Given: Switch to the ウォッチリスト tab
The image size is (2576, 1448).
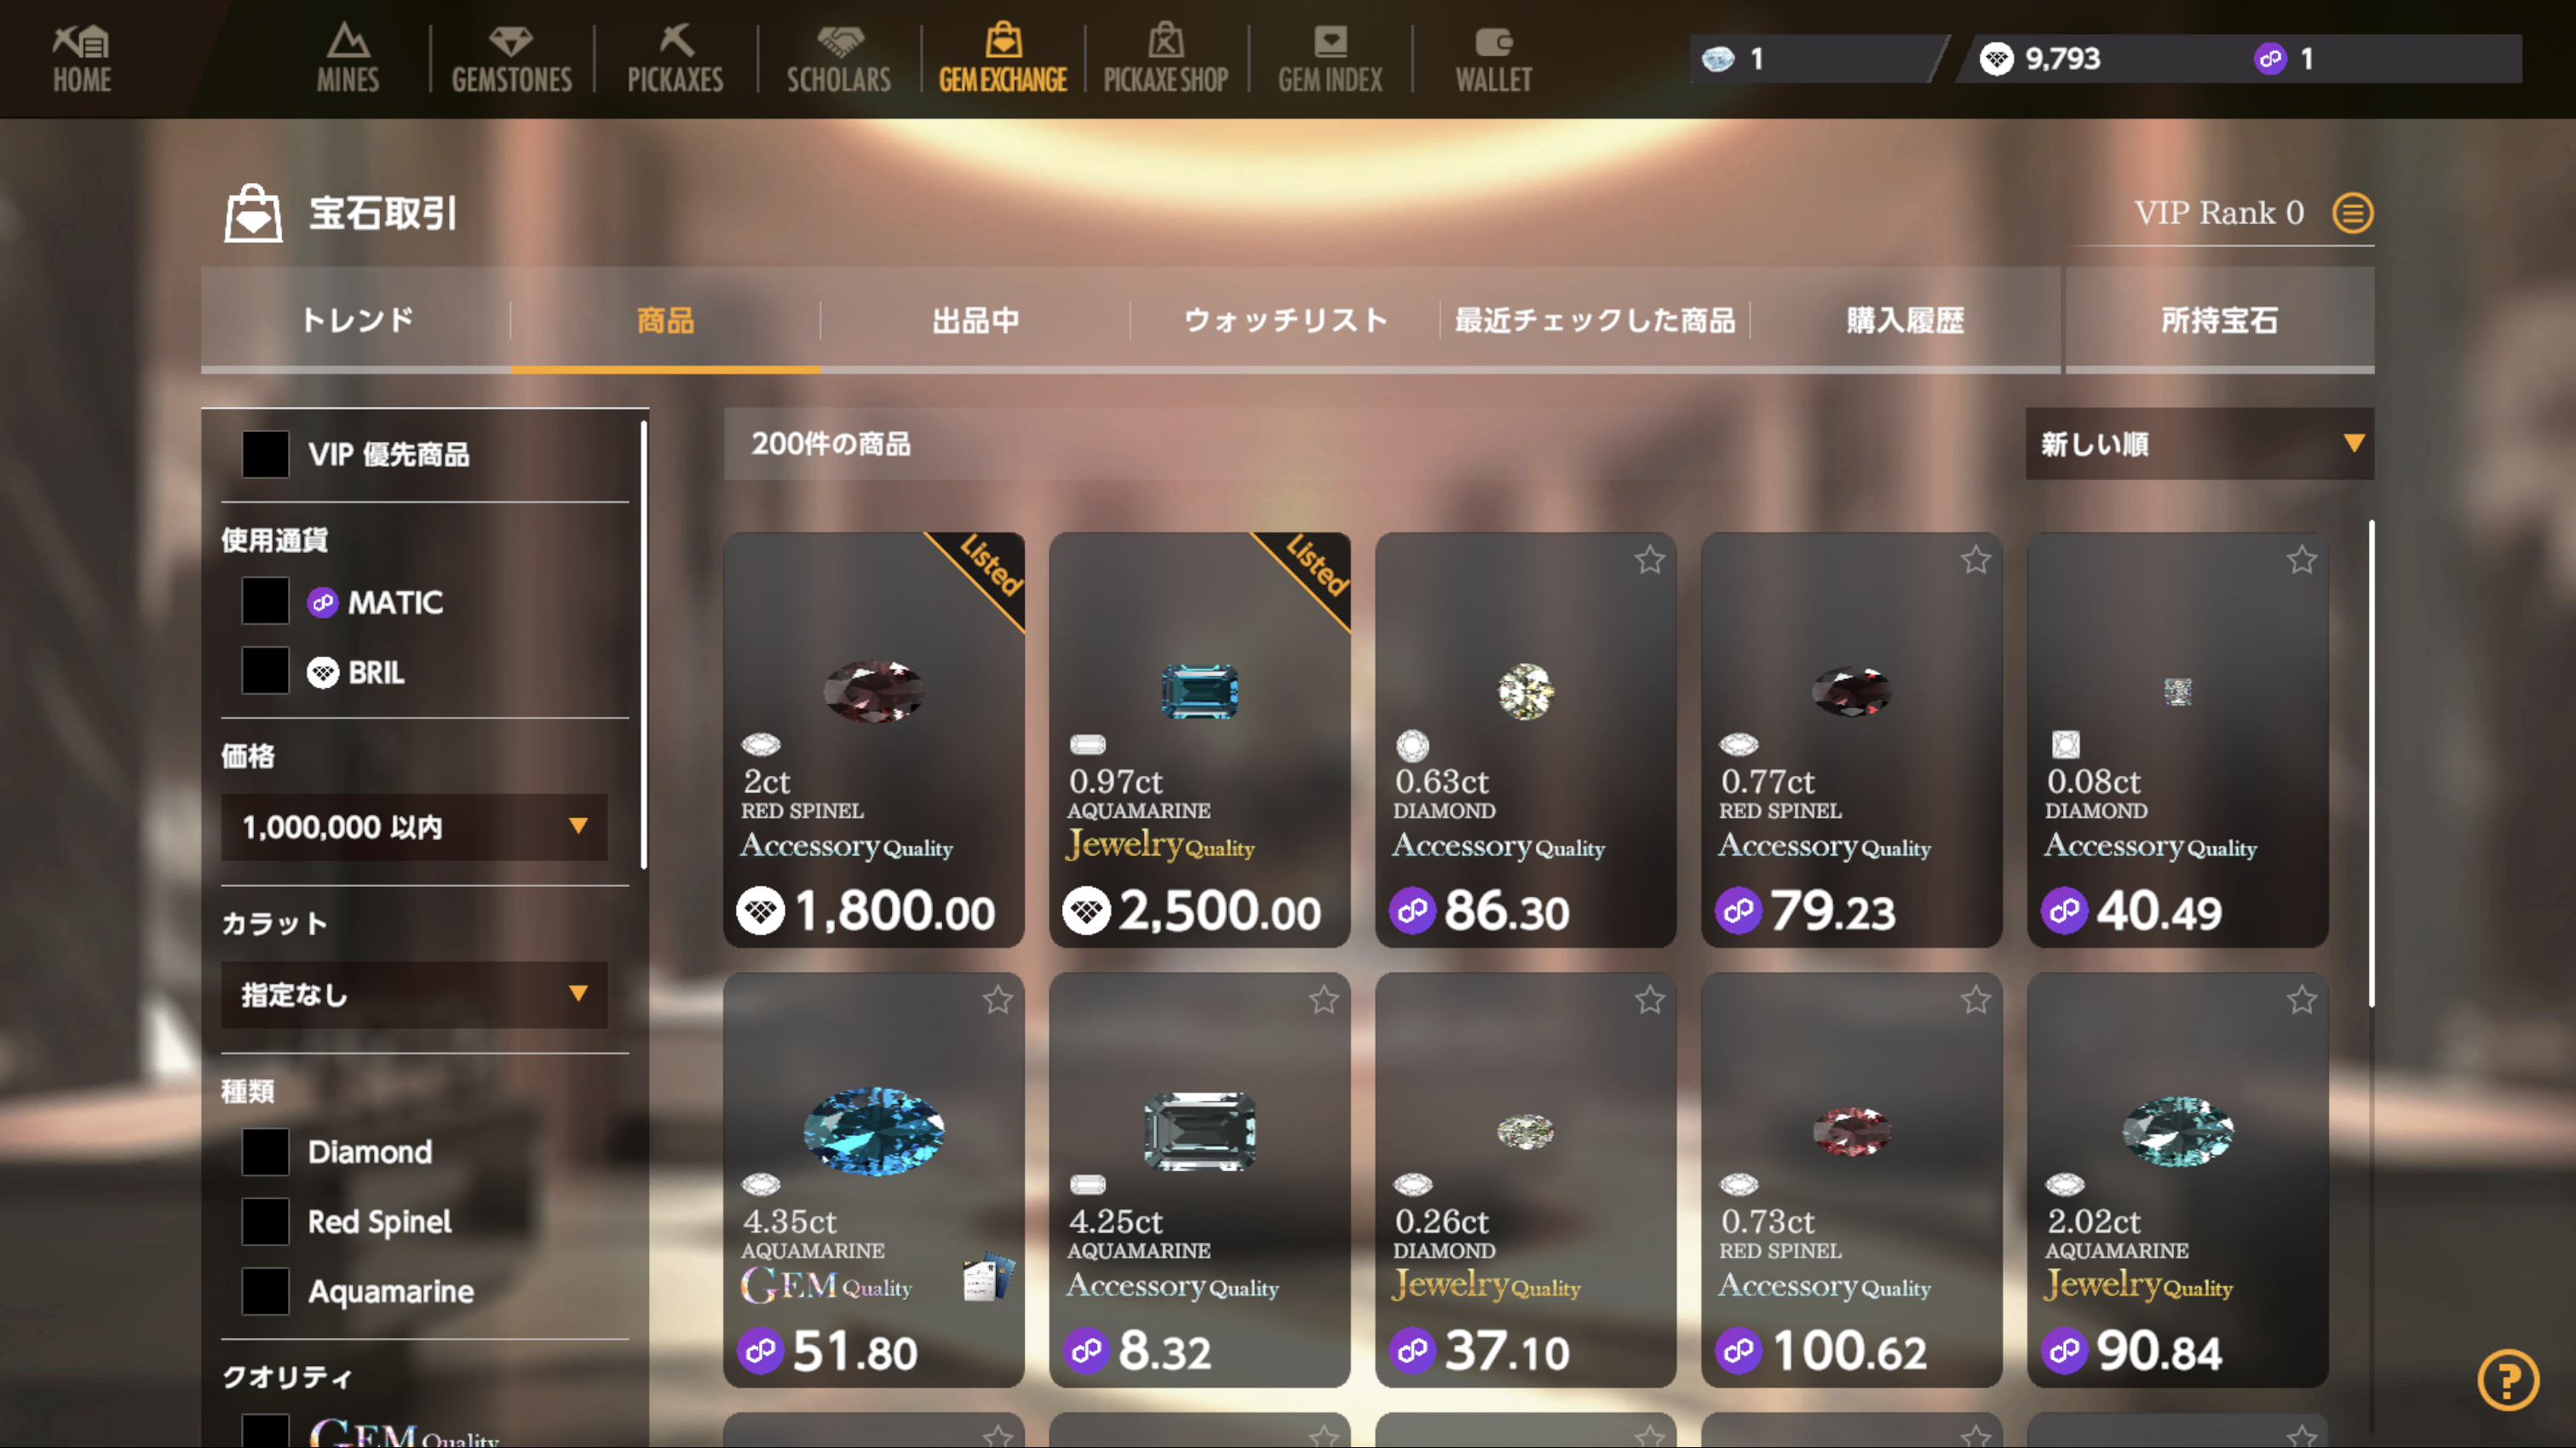Looking at the screenshot, I should [x=1285, y=320].
